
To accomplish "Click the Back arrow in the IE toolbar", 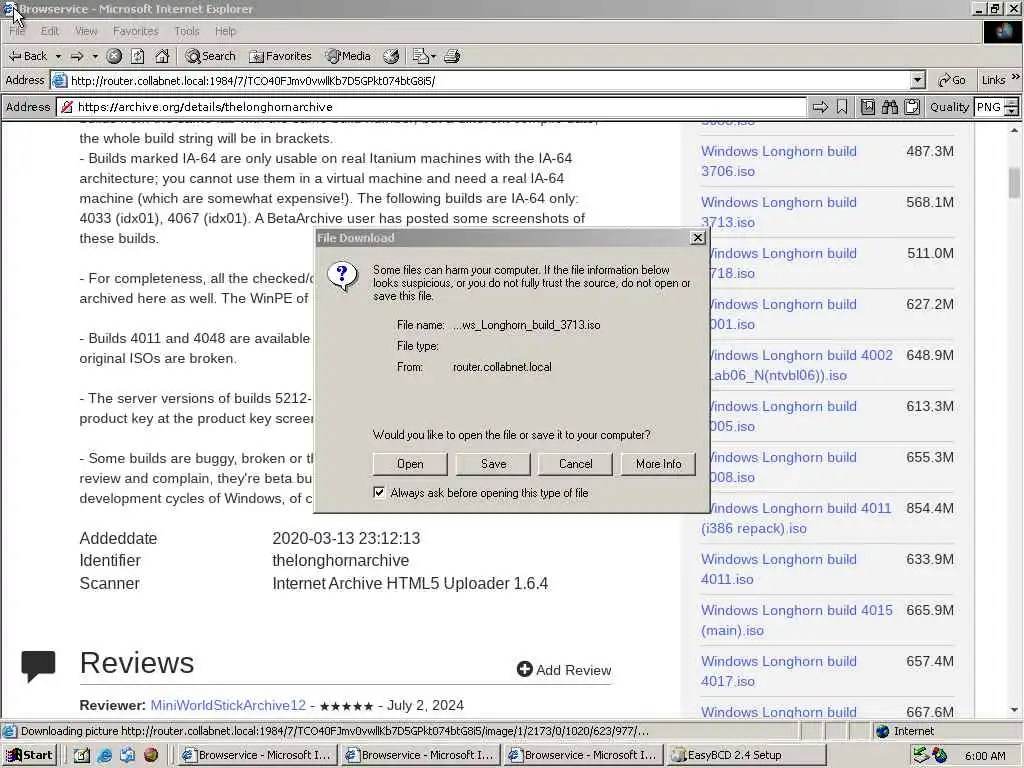I will [27, 56].
